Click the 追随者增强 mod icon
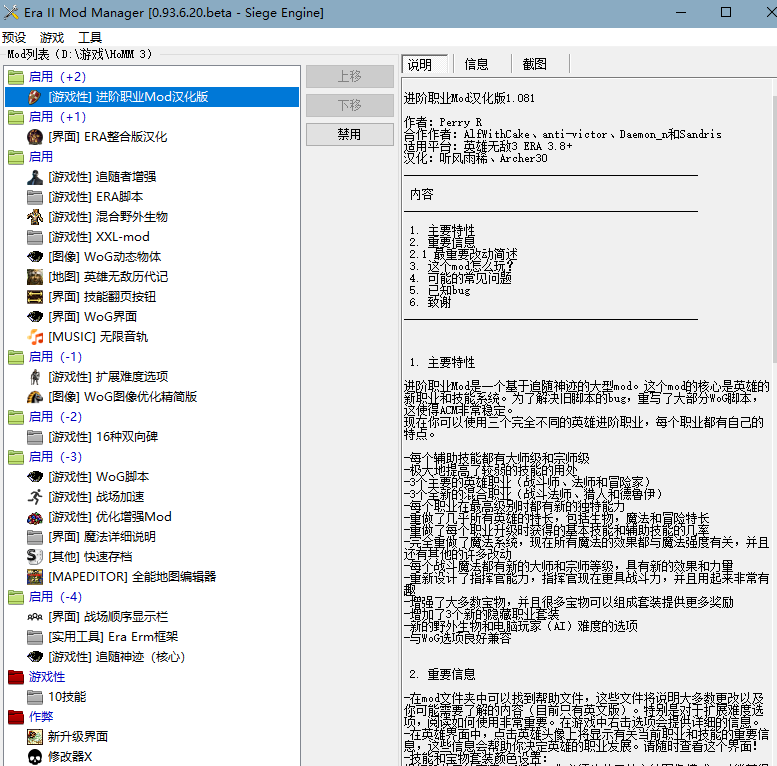This screenshot has width=777, height=766. [35, 177]
